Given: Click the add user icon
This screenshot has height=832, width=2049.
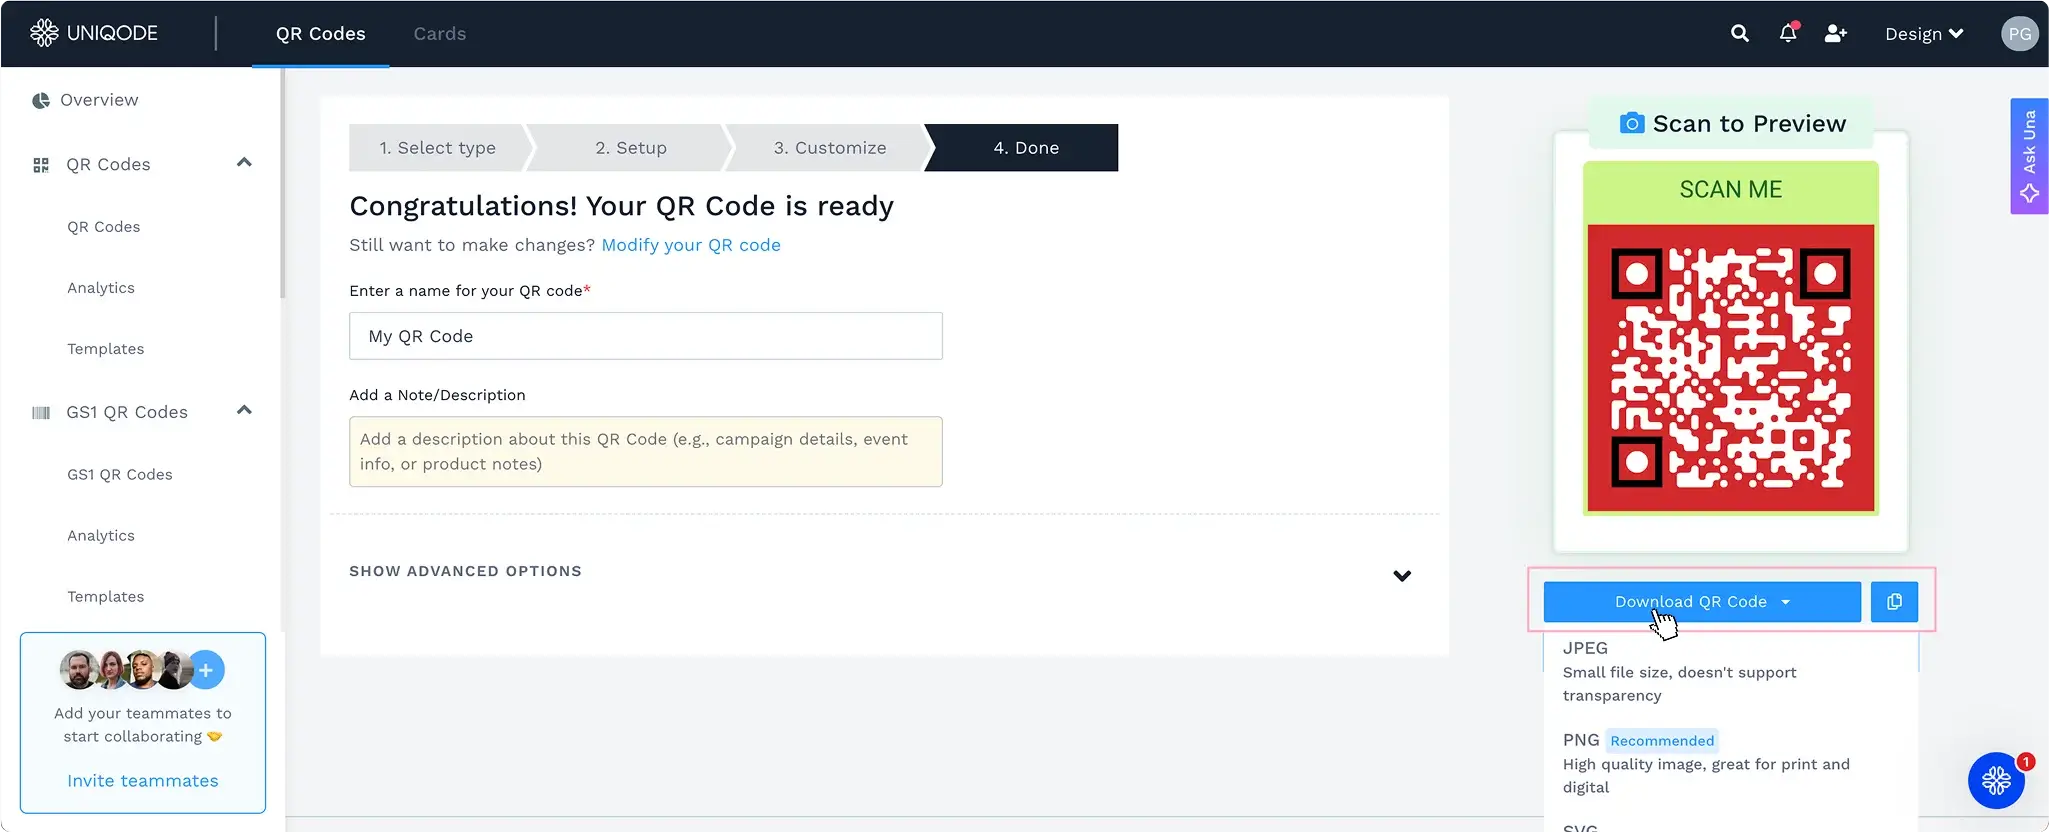Looking at the screenshot, I should [1836, 33].
